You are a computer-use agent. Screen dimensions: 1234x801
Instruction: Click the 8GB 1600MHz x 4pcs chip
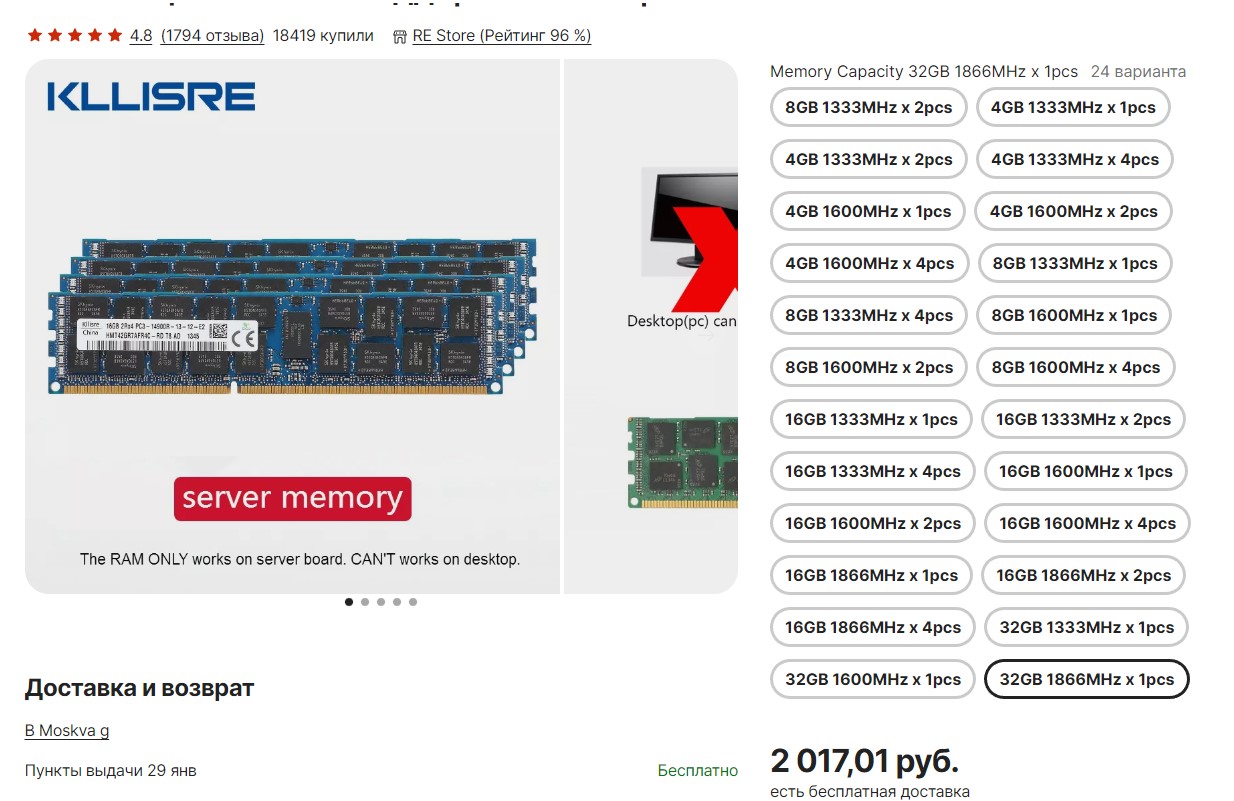pos(1076,367)
